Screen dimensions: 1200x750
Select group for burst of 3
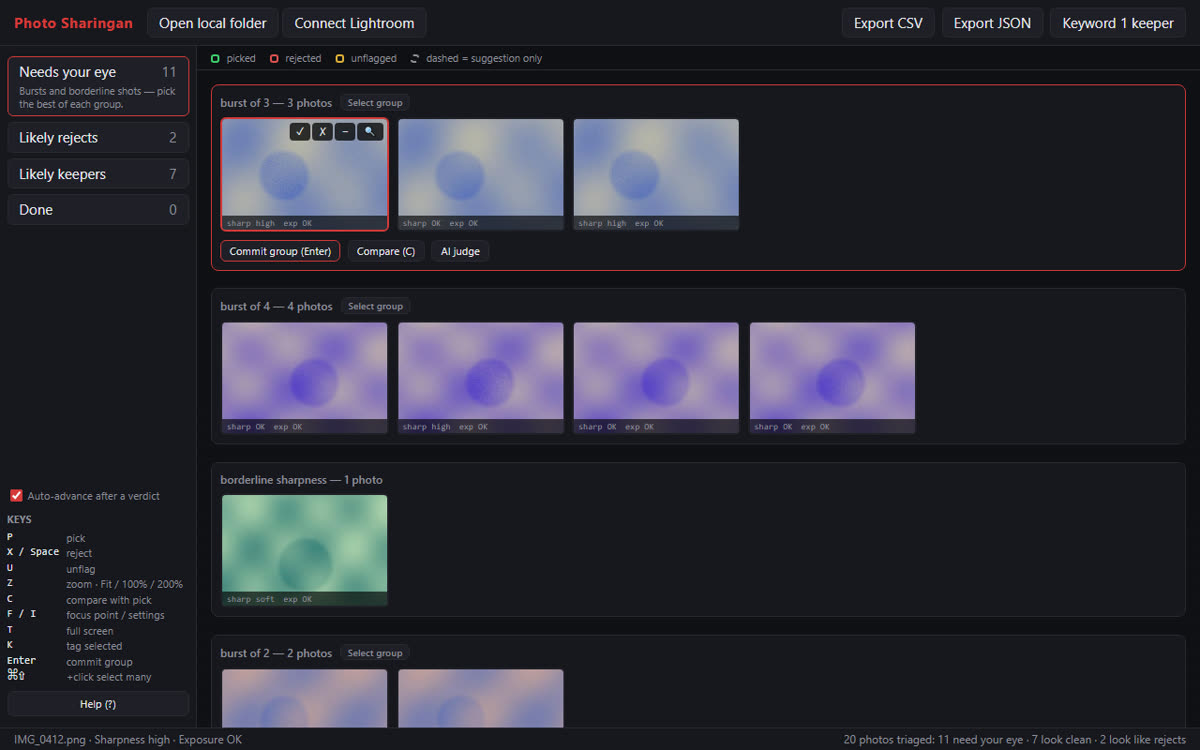(375, 103)
